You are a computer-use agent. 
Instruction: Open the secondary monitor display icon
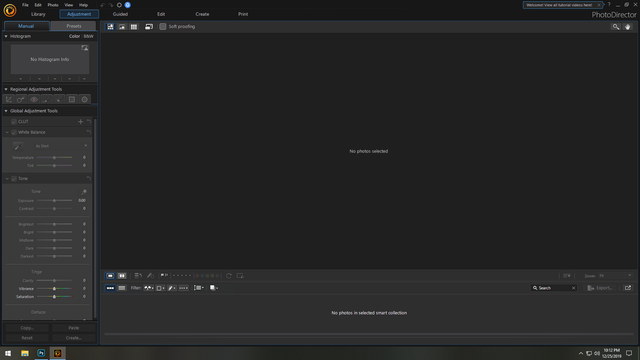click(x=149, y=27)
